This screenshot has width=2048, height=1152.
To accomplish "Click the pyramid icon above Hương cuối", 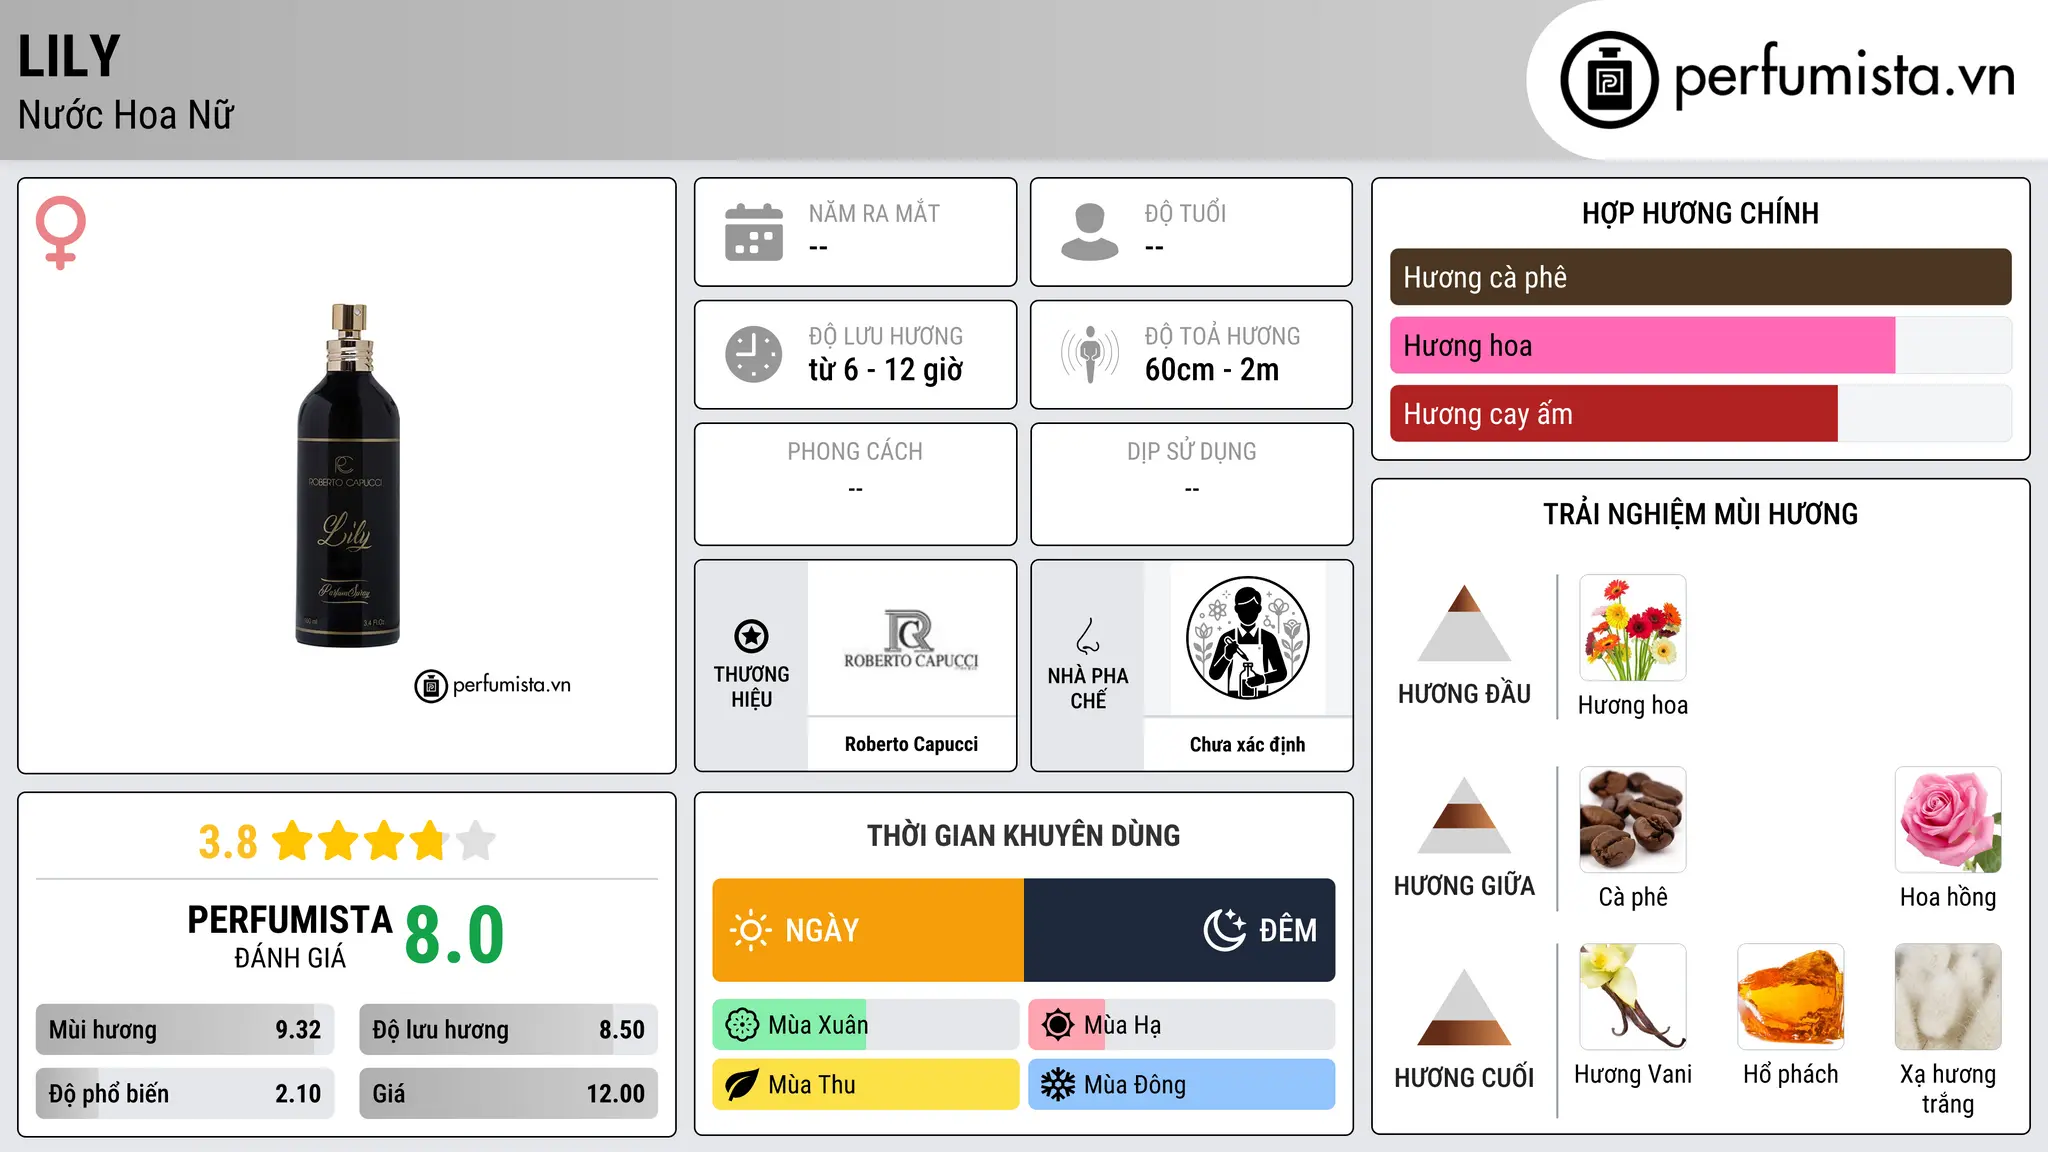I will 1464,1007.
